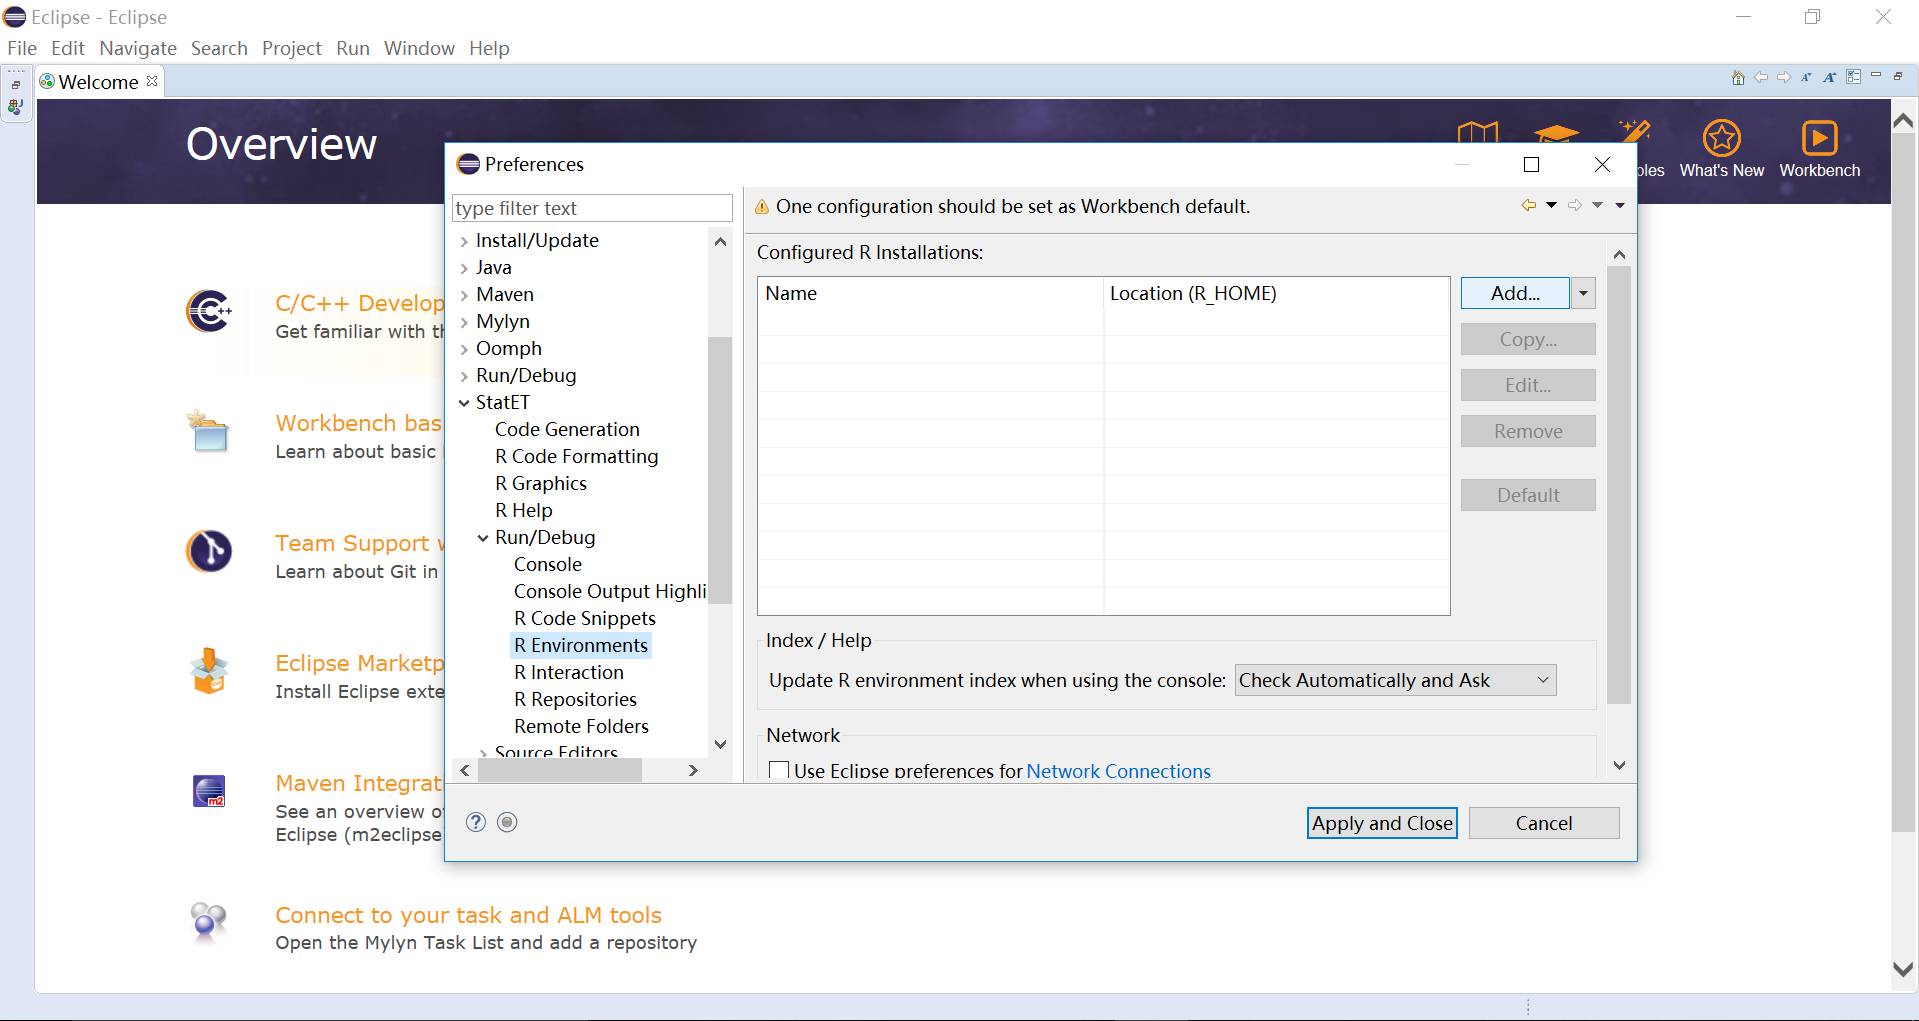Screen dimensions: 1919x1021
Task: Click the preference tree horizontal scrollbar thumb
Action: coord(559,770)
